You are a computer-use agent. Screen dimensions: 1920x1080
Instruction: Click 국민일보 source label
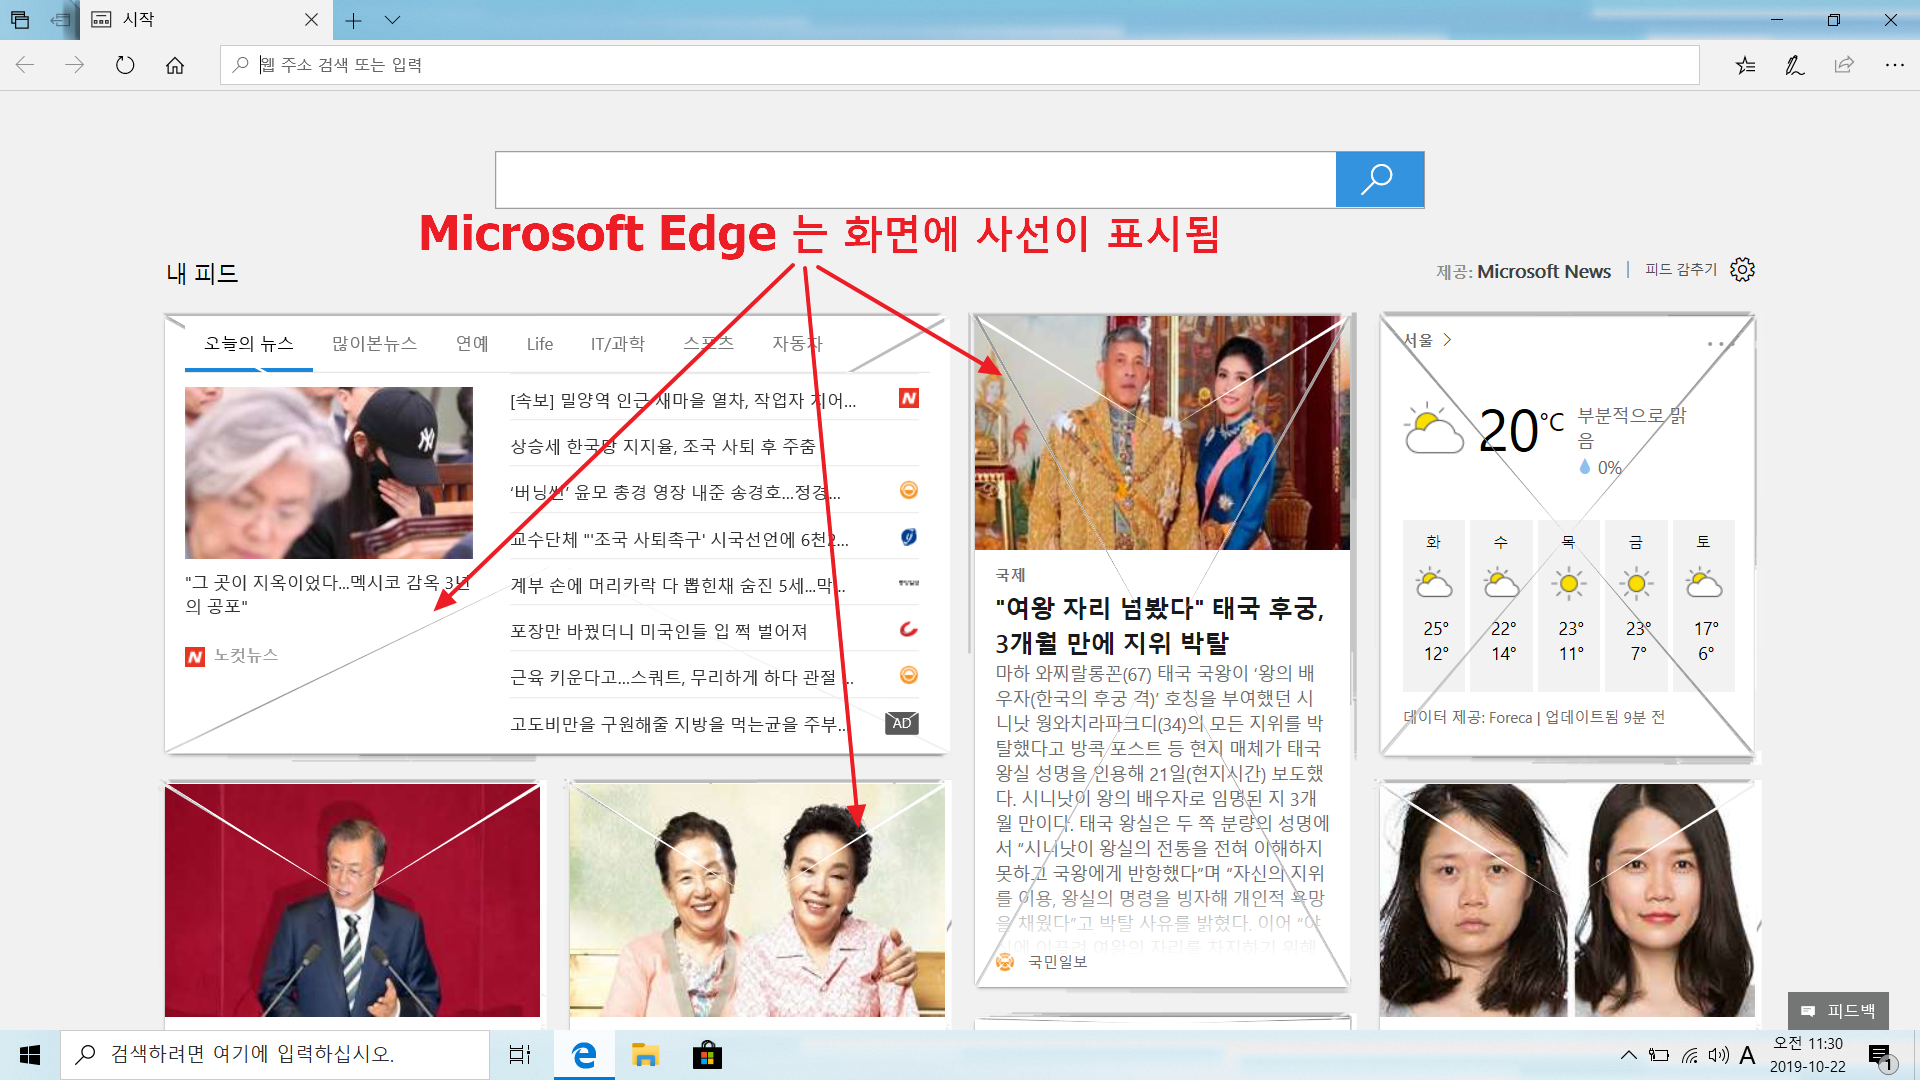(x=1057, y=962)
